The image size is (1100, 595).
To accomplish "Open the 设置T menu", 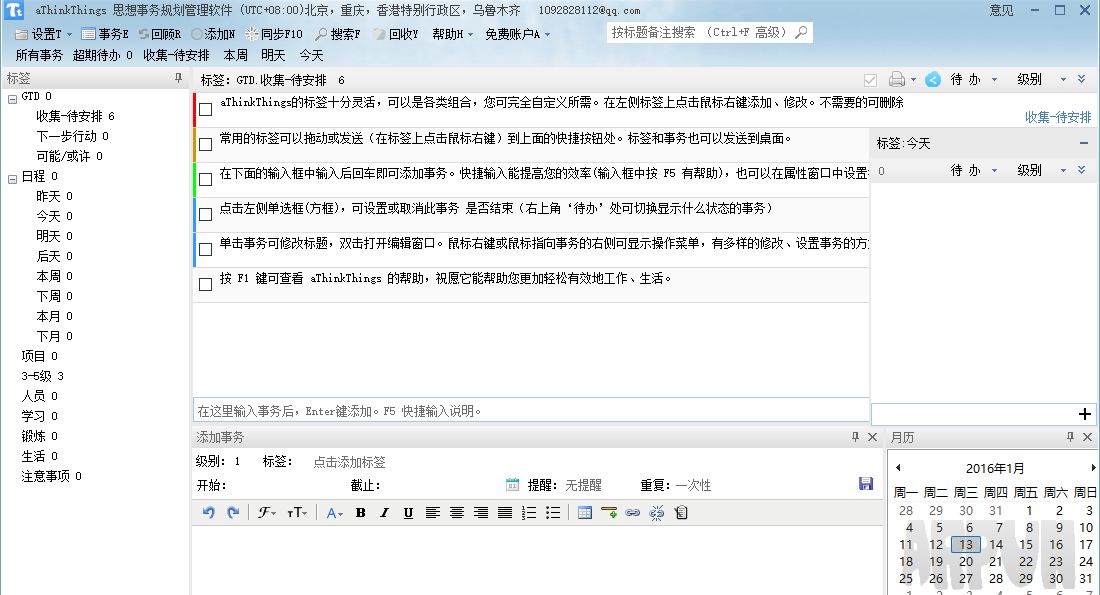I will (43, 34).
